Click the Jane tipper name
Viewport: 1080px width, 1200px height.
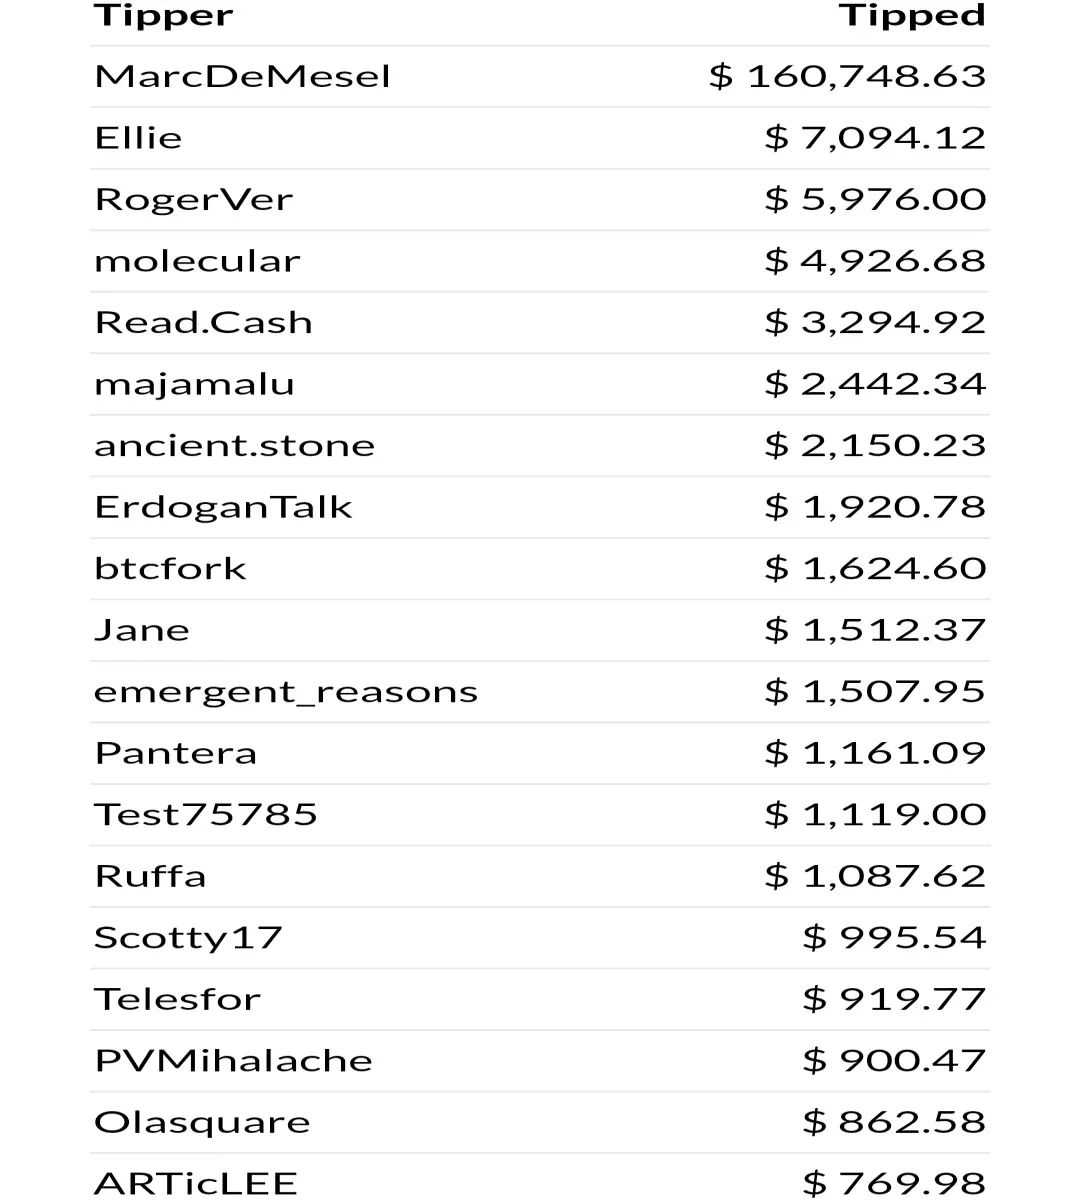pyautogui.click(x=141, y=631)
